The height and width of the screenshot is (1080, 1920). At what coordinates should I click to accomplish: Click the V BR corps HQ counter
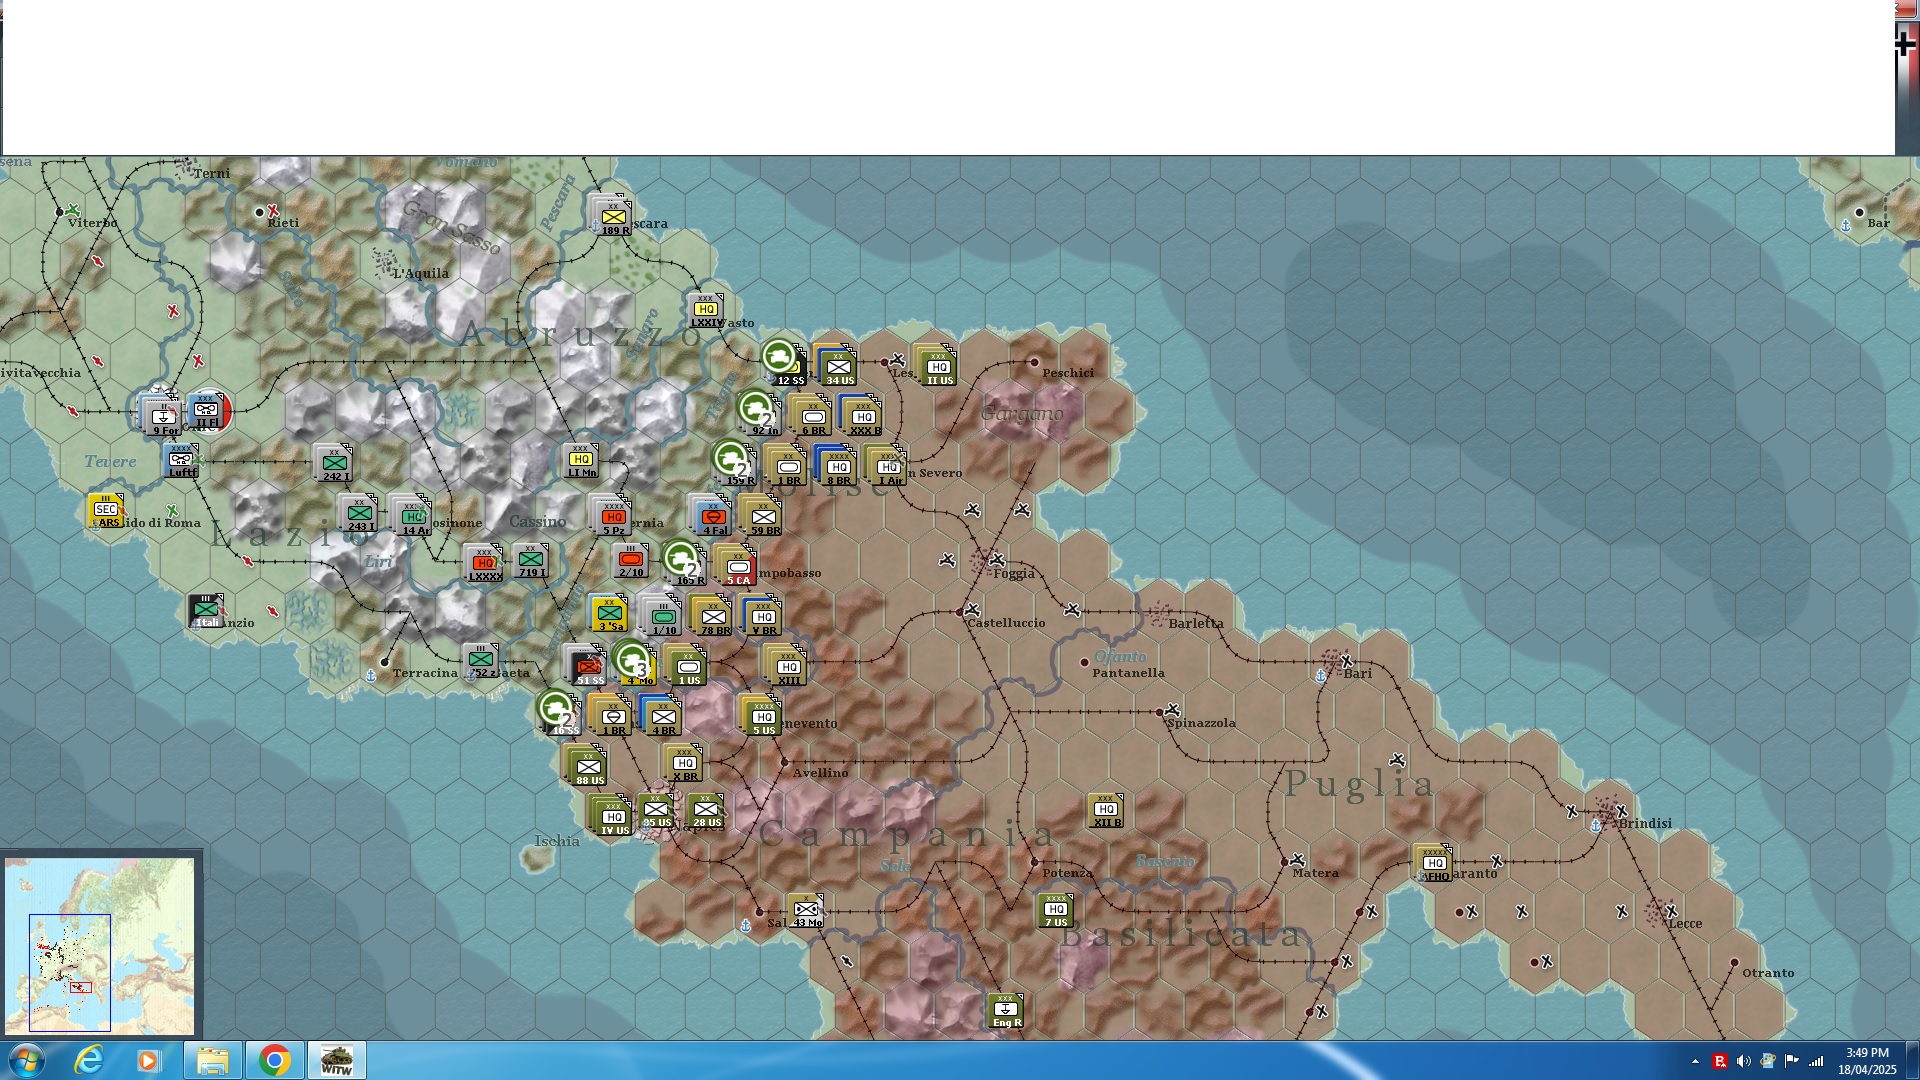[764, 616]
